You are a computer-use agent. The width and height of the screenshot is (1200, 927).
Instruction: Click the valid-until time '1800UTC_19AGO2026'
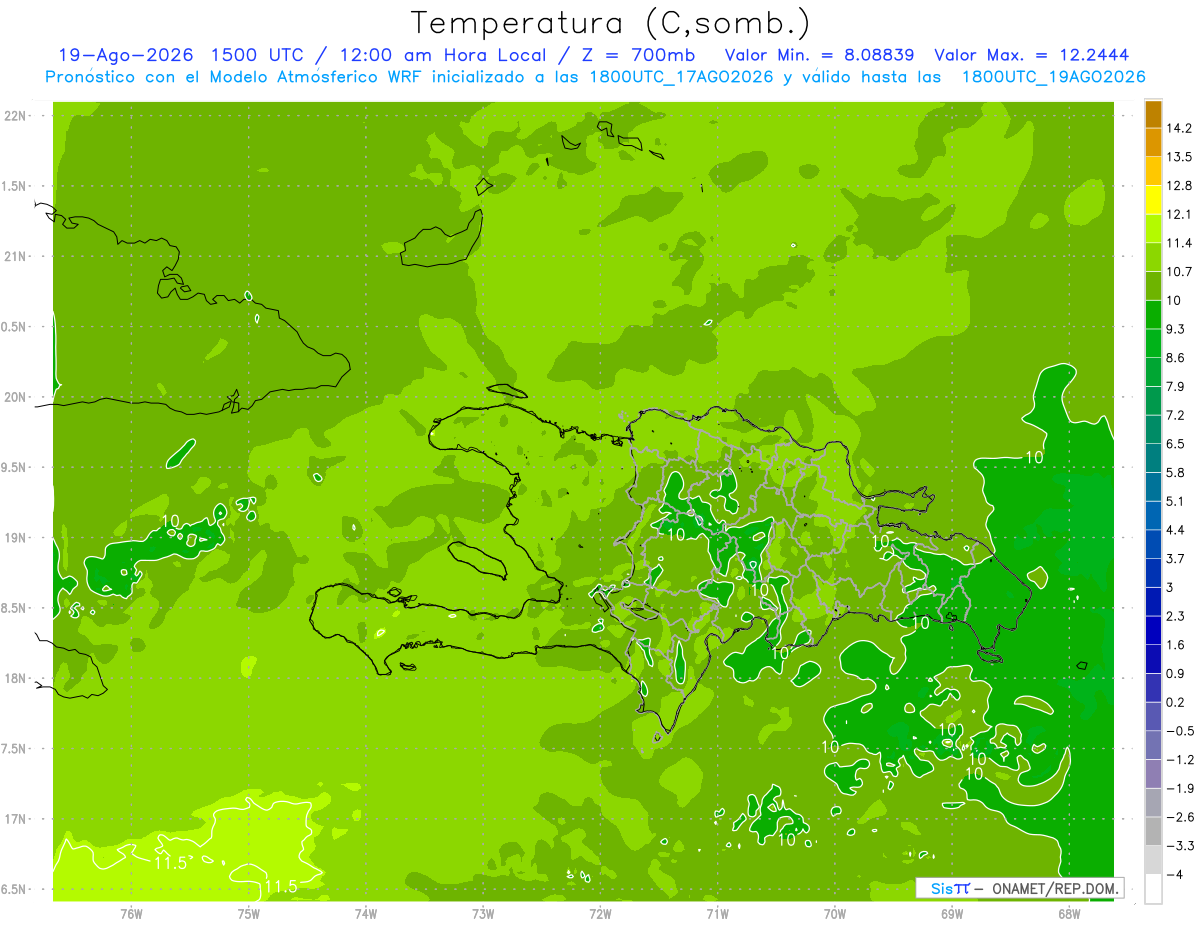1053,77
